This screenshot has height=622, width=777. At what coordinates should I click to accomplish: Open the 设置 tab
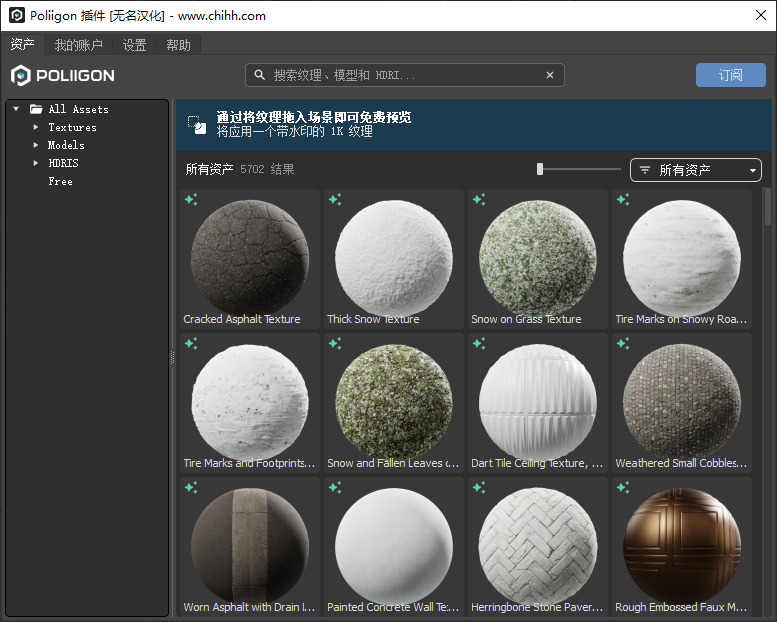134,45
